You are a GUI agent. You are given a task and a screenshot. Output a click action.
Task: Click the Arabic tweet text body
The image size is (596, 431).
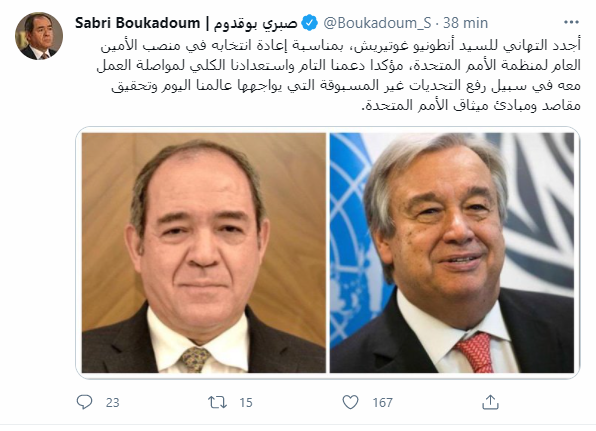point(339,75)
